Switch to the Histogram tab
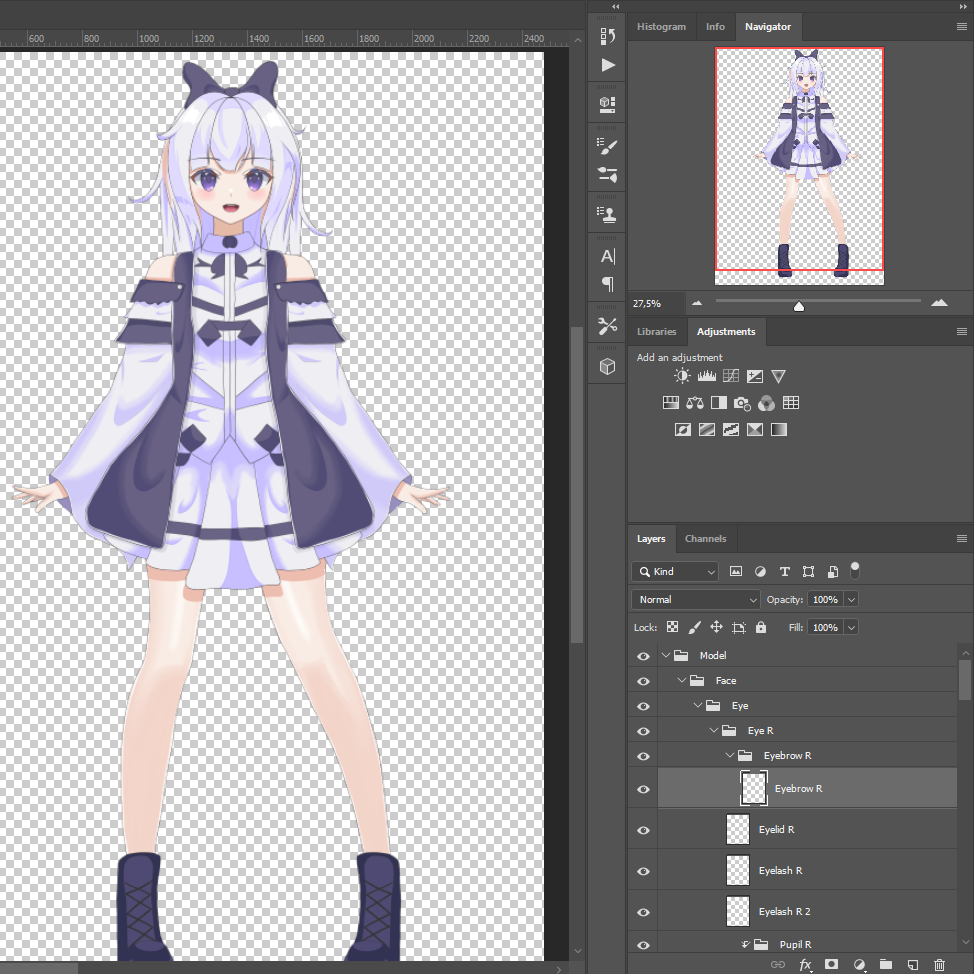 [661, 27]
